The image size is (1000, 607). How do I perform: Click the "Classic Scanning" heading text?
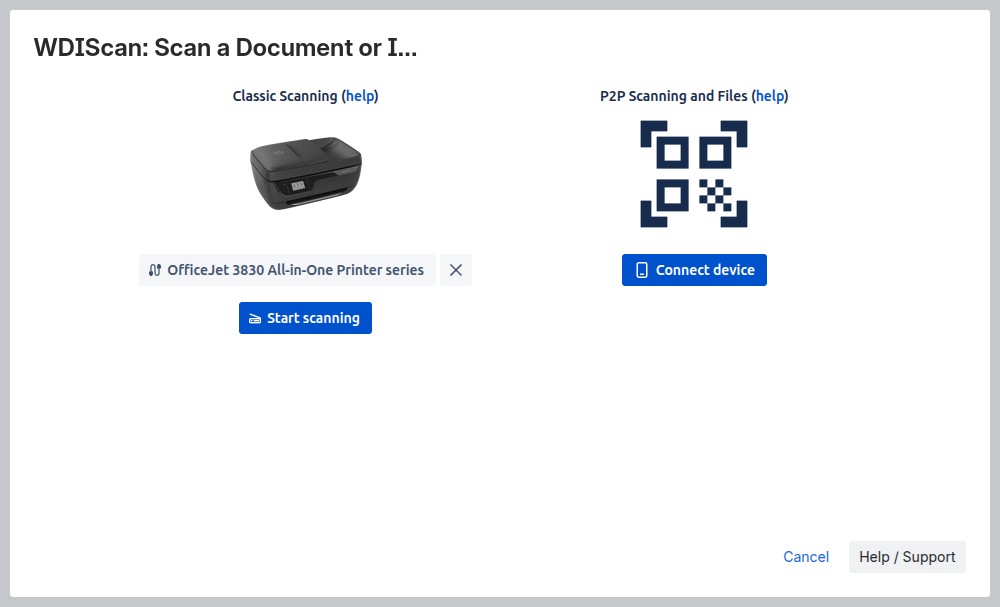284,96
